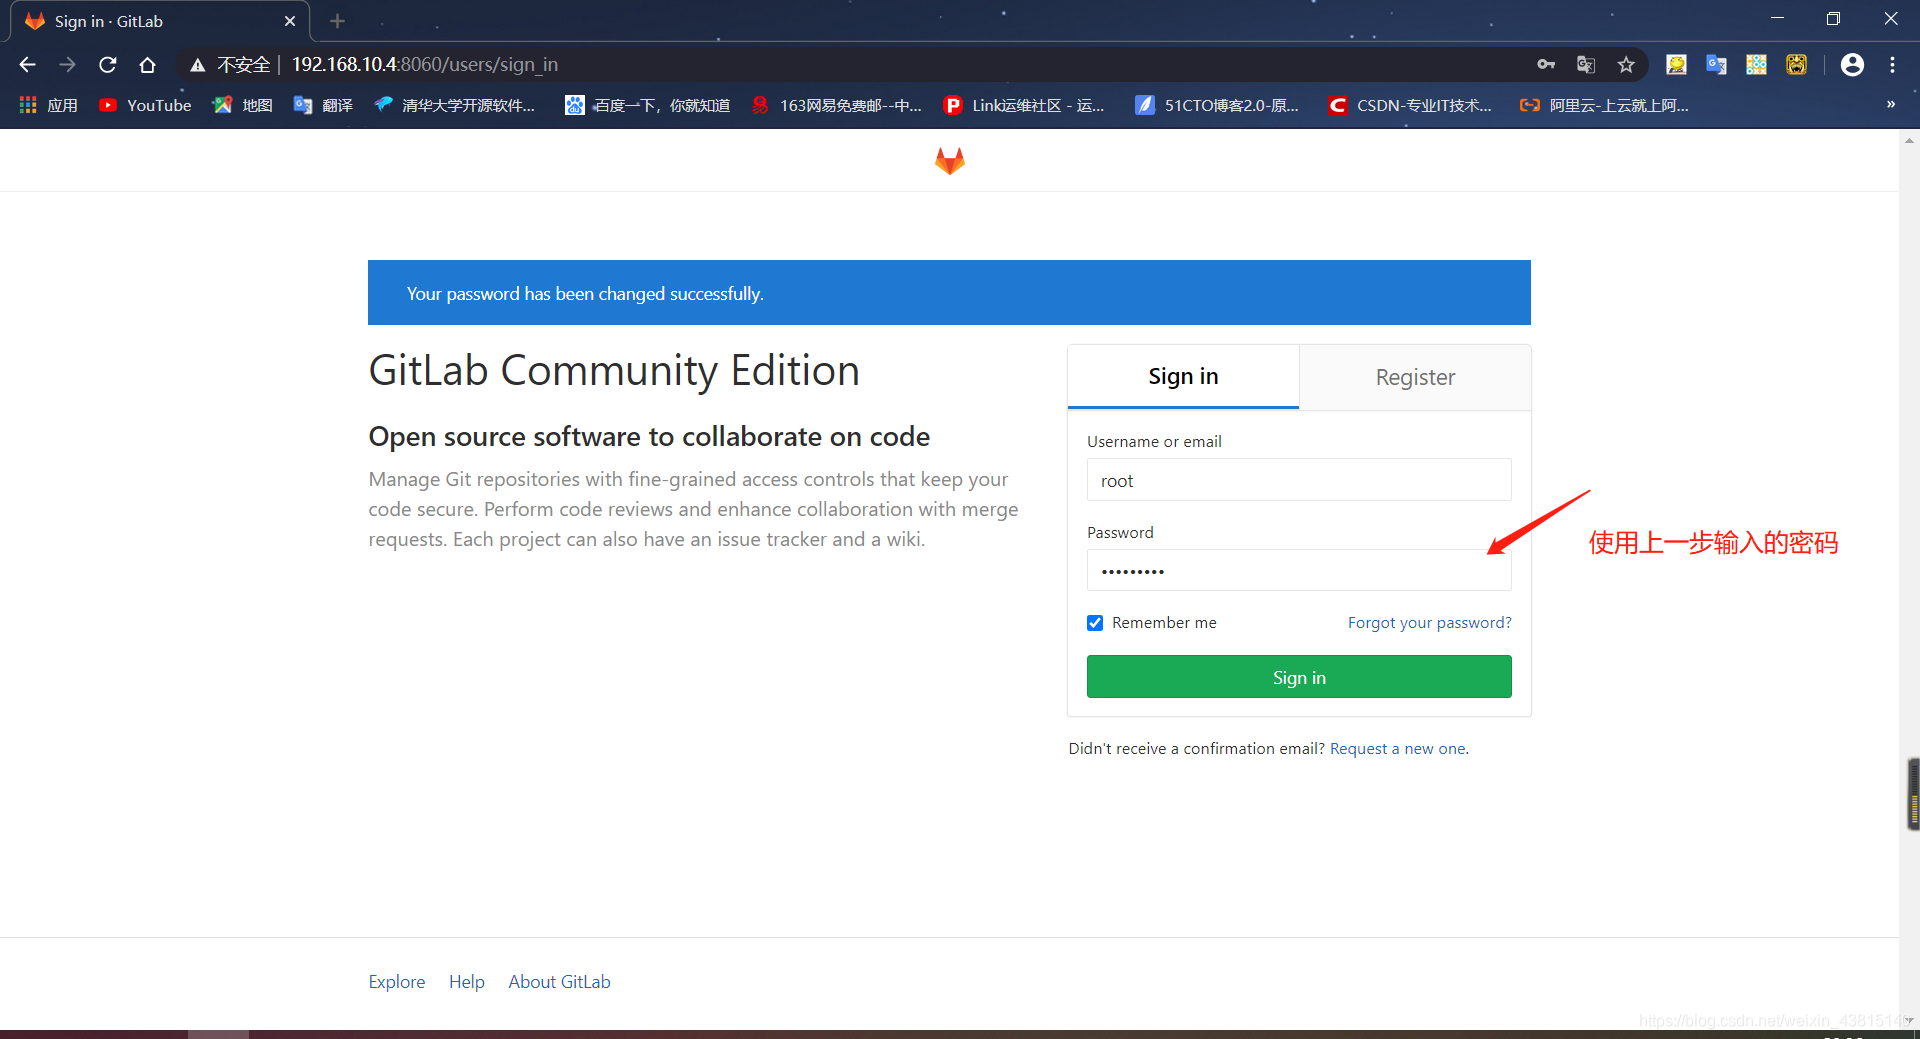Close the Sign in · GitLab tab
The height and width of the screenshot is (1039, 1920).
click(290, 21)
